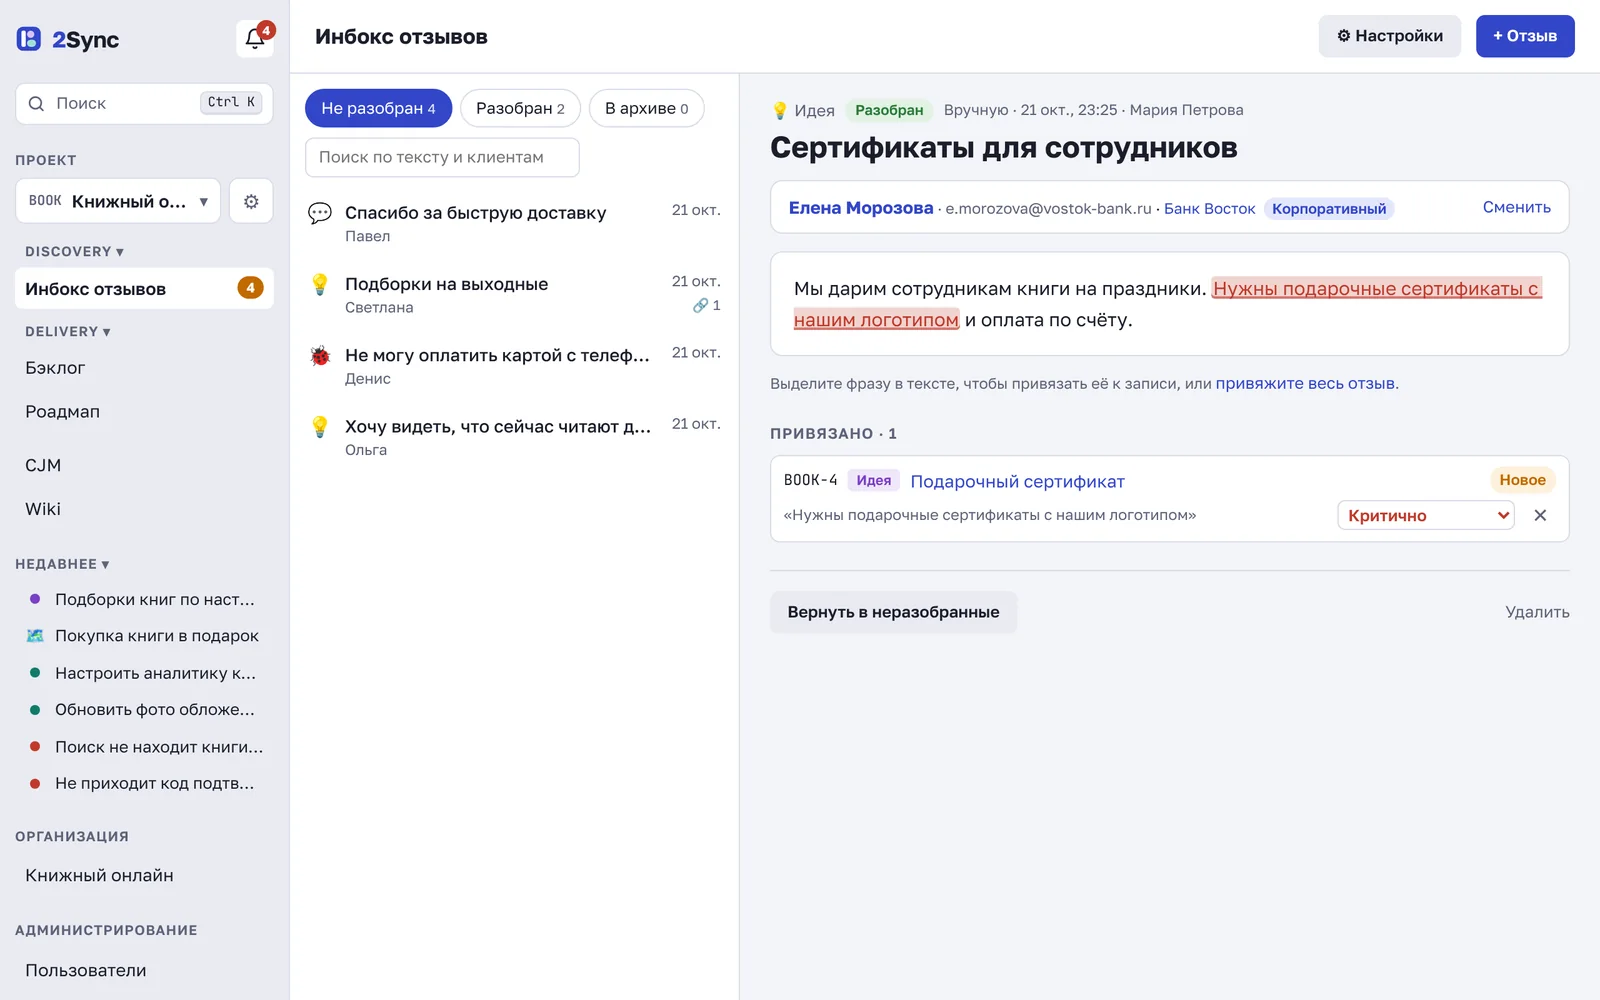Screen dimensions: 1600x1000
Task: Open Подарочный сертификат linked record
Action: (1017, 481)
